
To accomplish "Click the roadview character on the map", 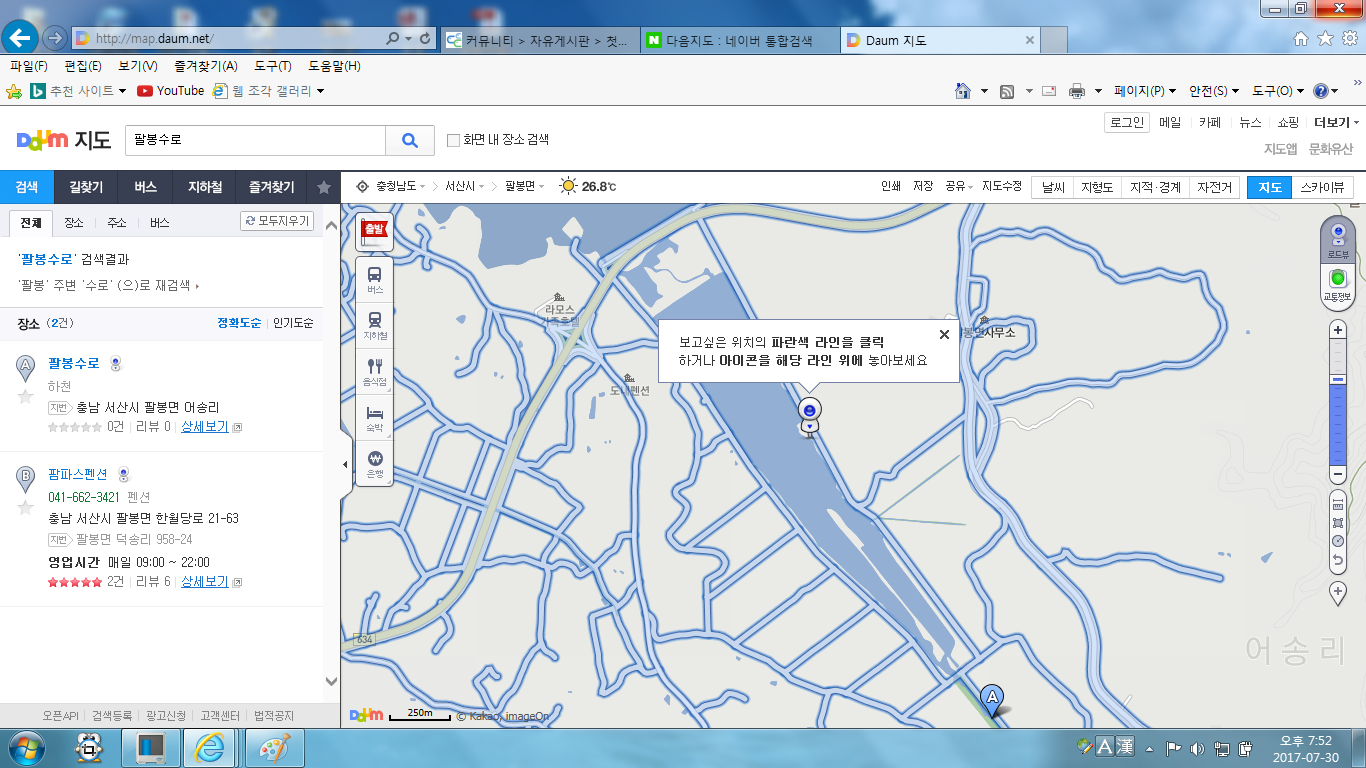I will point(809,417).
